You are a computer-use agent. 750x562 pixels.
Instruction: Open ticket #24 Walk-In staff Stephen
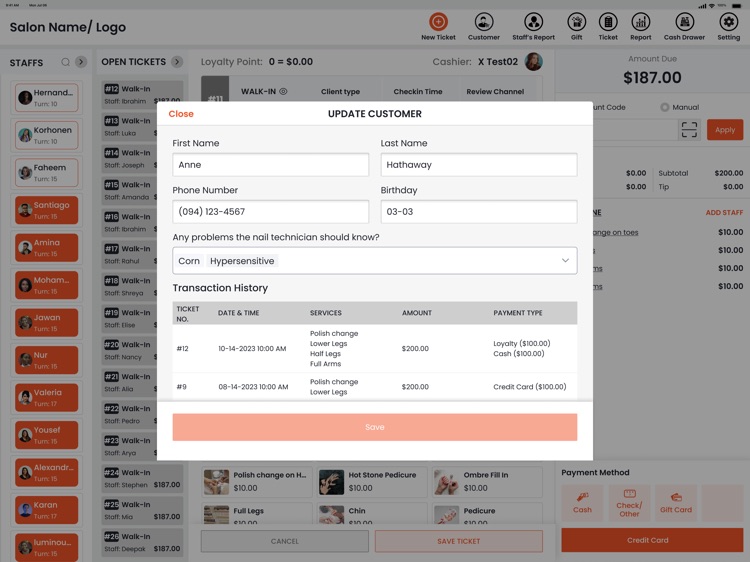click(x=143, y=478)
